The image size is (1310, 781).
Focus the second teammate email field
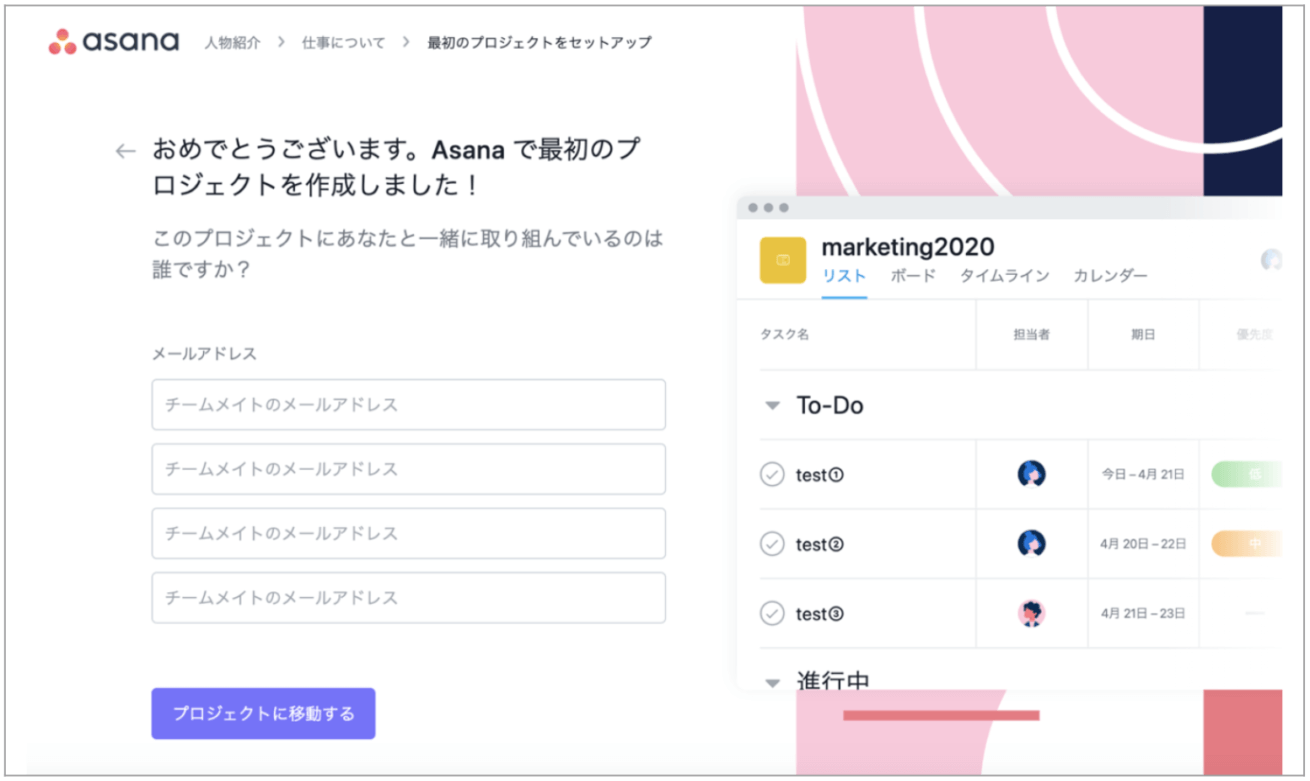[x=409, y=469]
